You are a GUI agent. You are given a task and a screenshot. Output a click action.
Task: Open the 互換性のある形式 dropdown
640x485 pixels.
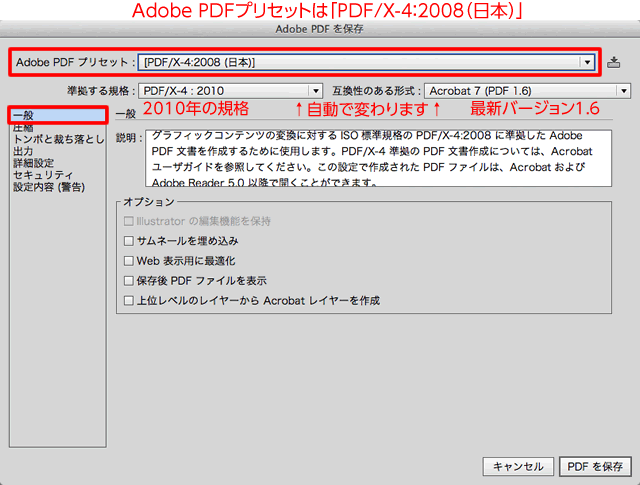pyautogui.click(x=527, y=91)
